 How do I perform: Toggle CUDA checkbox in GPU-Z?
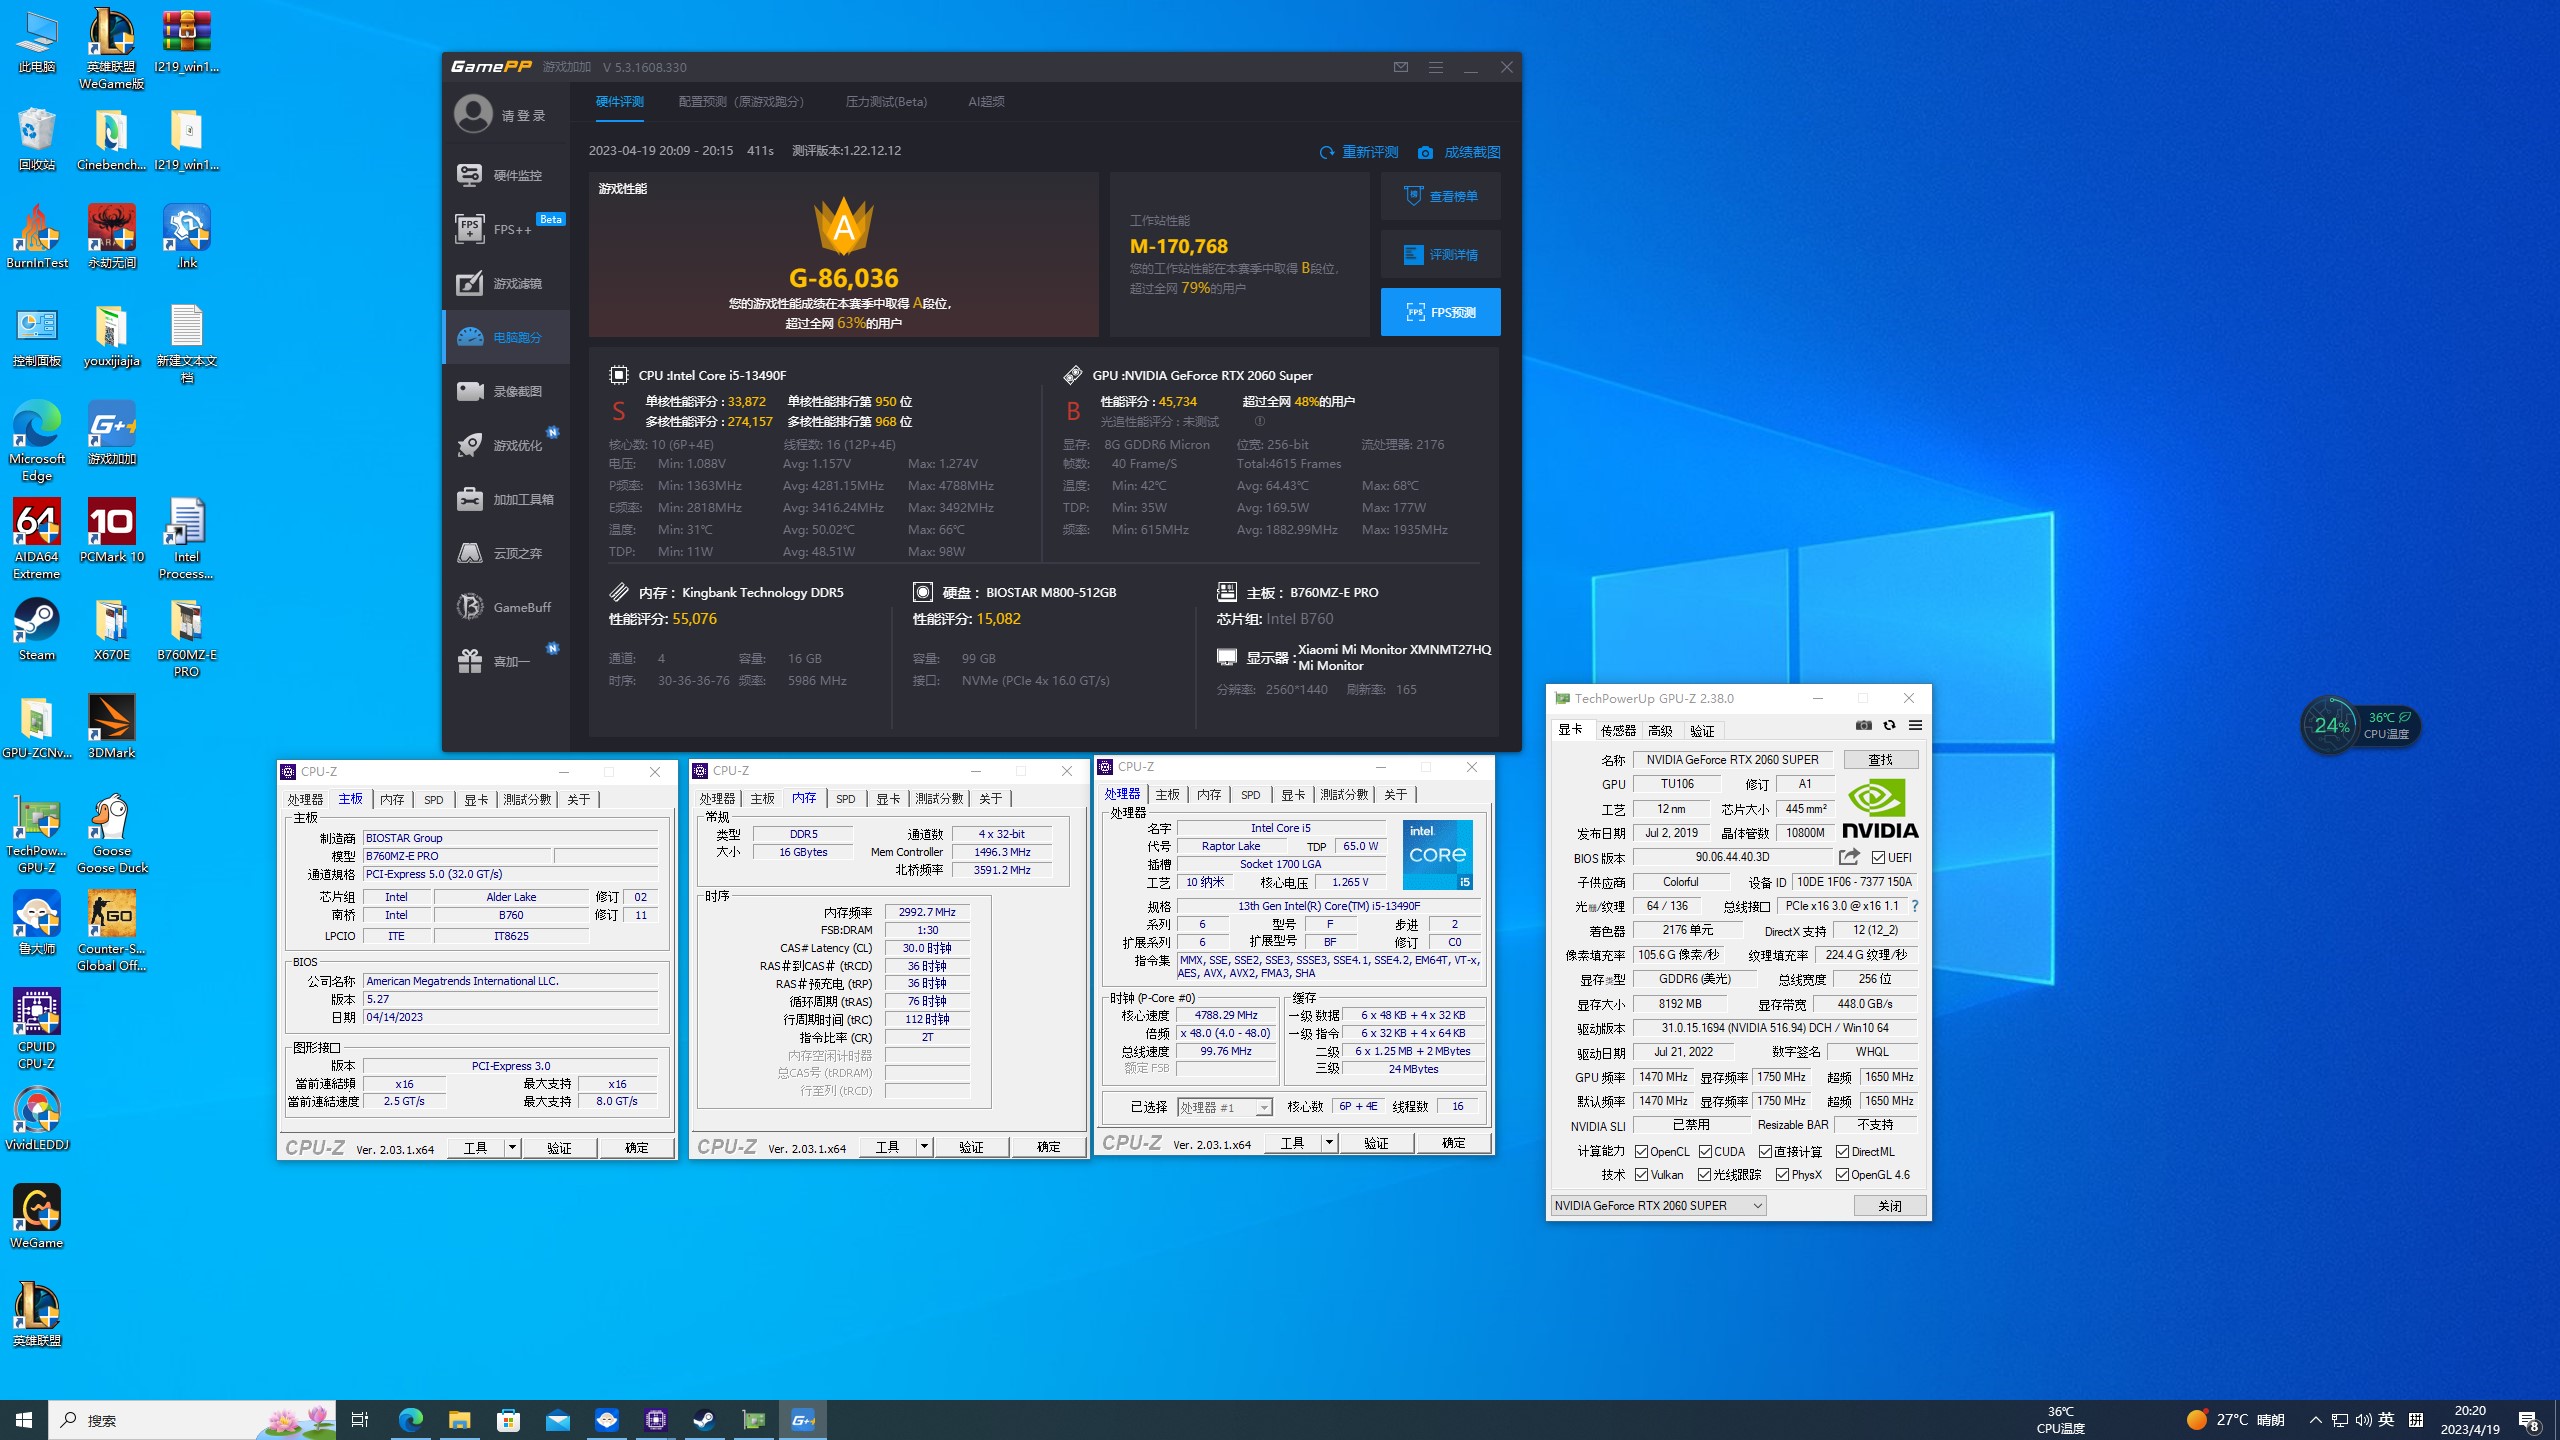[x=1705, y=1152]
